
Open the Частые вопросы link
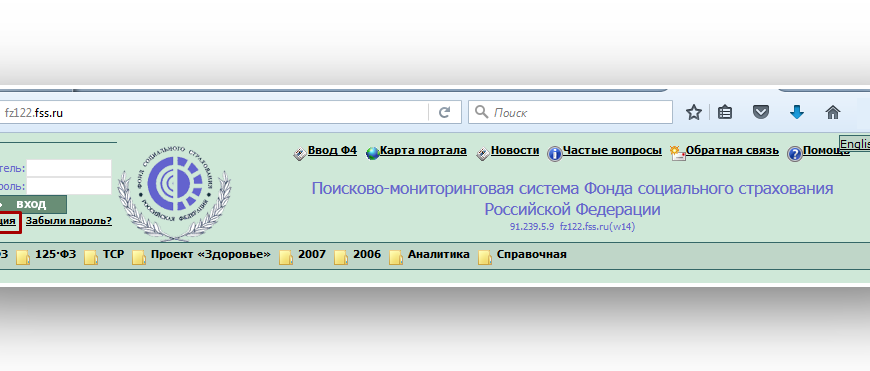coord(612,150)
